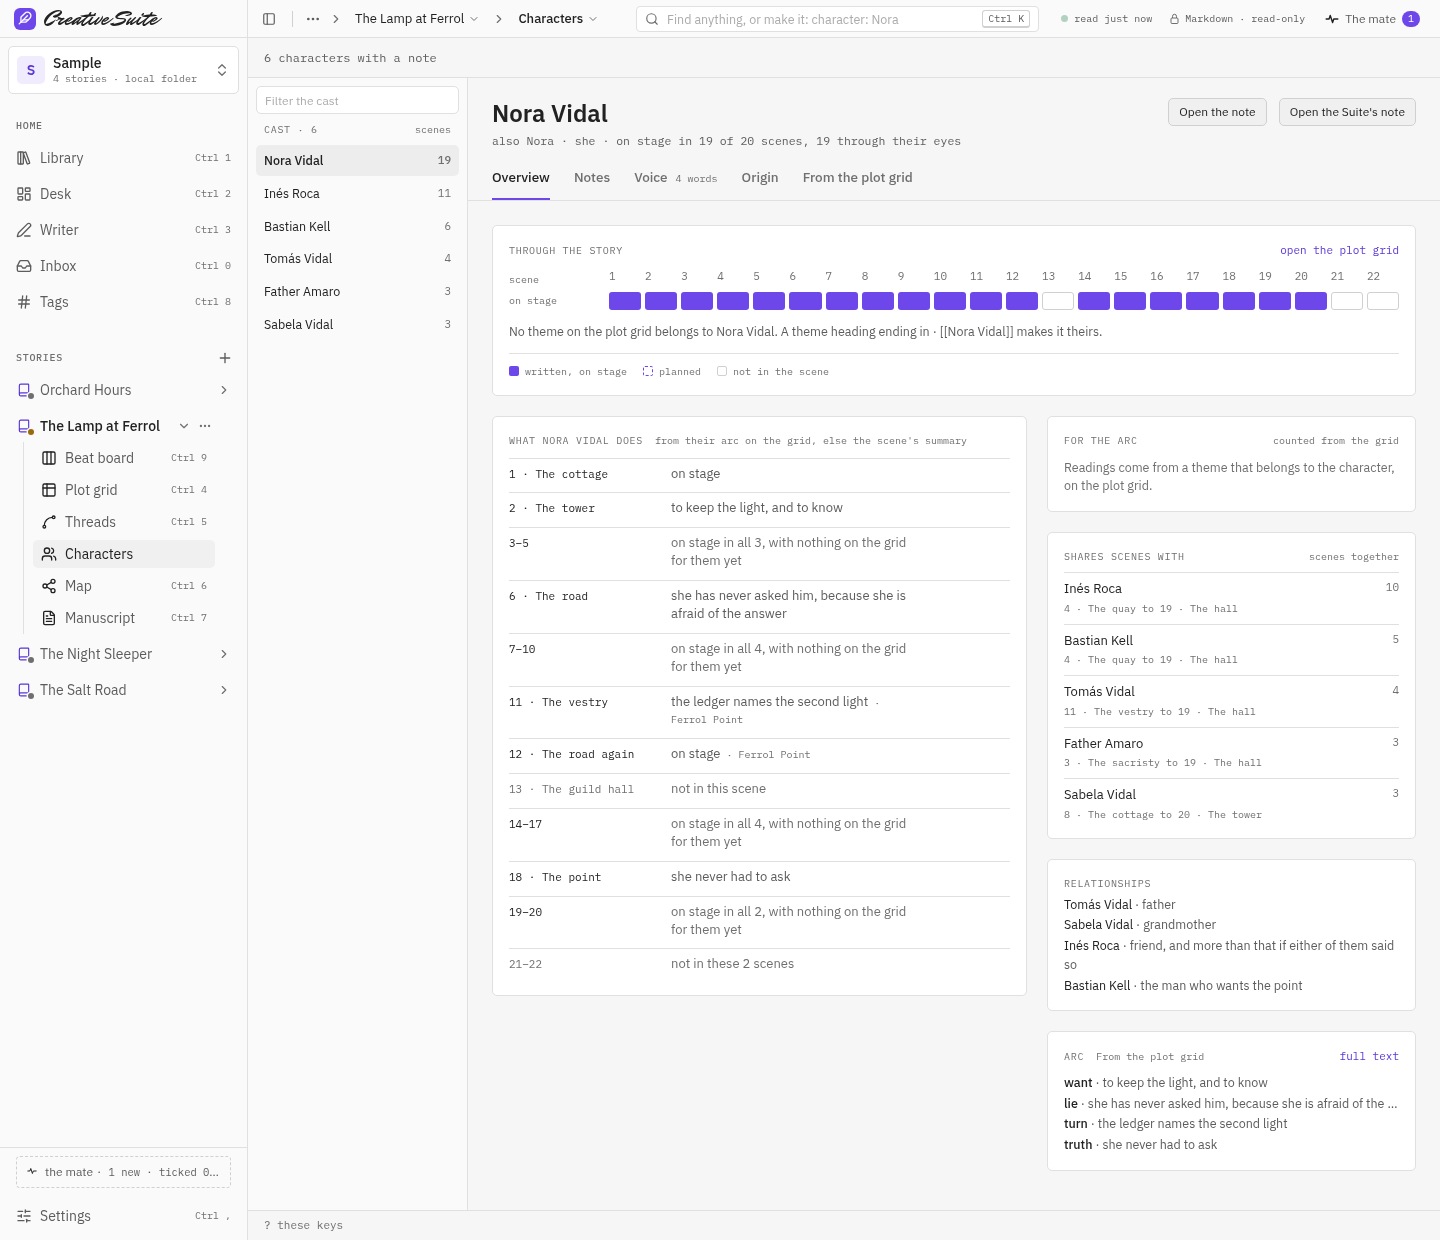Add a new story with plus icon

225,358
